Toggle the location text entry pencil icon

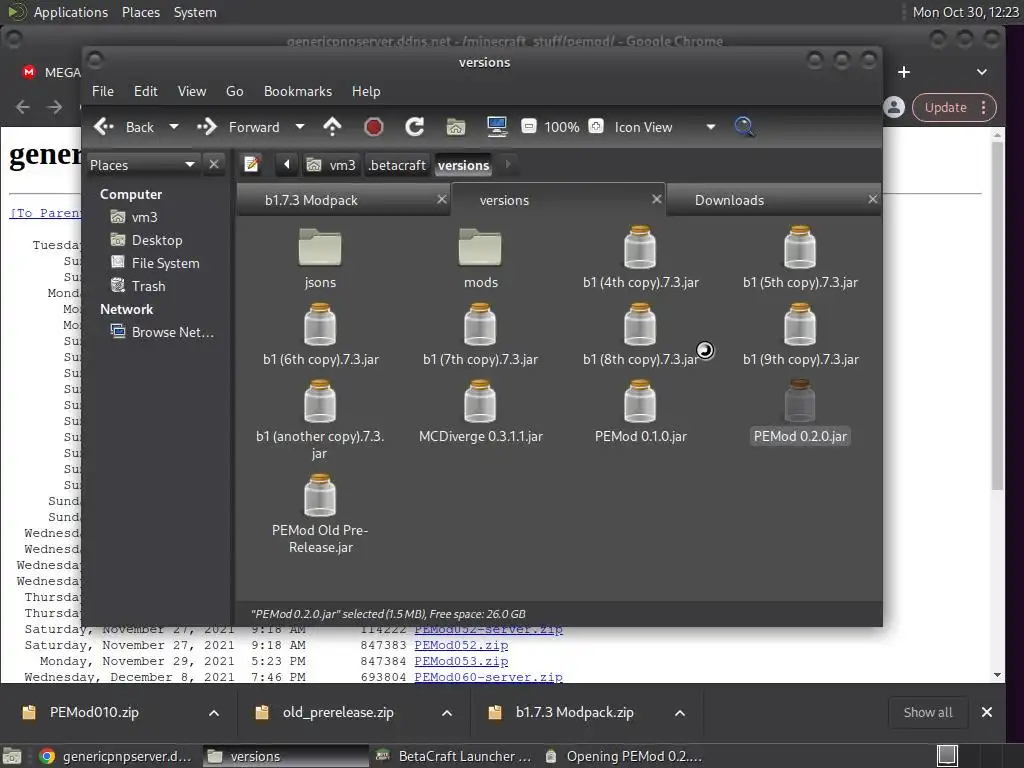[251, 165]
